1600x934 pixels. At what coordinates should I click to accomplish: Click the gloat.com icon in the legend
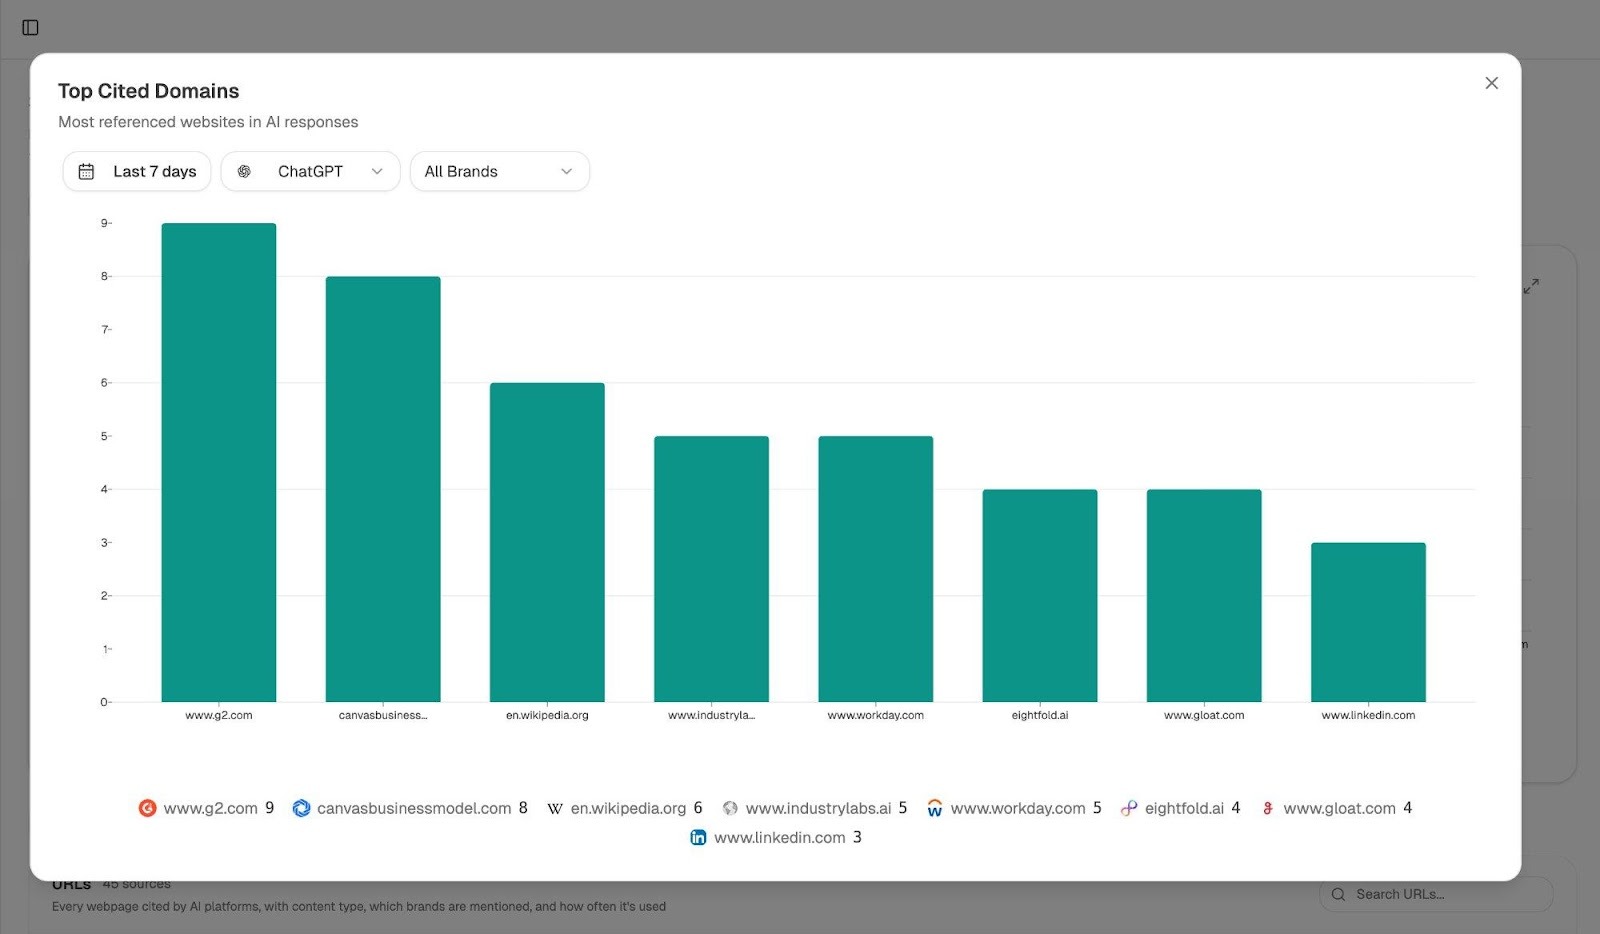pos(1267,808)
